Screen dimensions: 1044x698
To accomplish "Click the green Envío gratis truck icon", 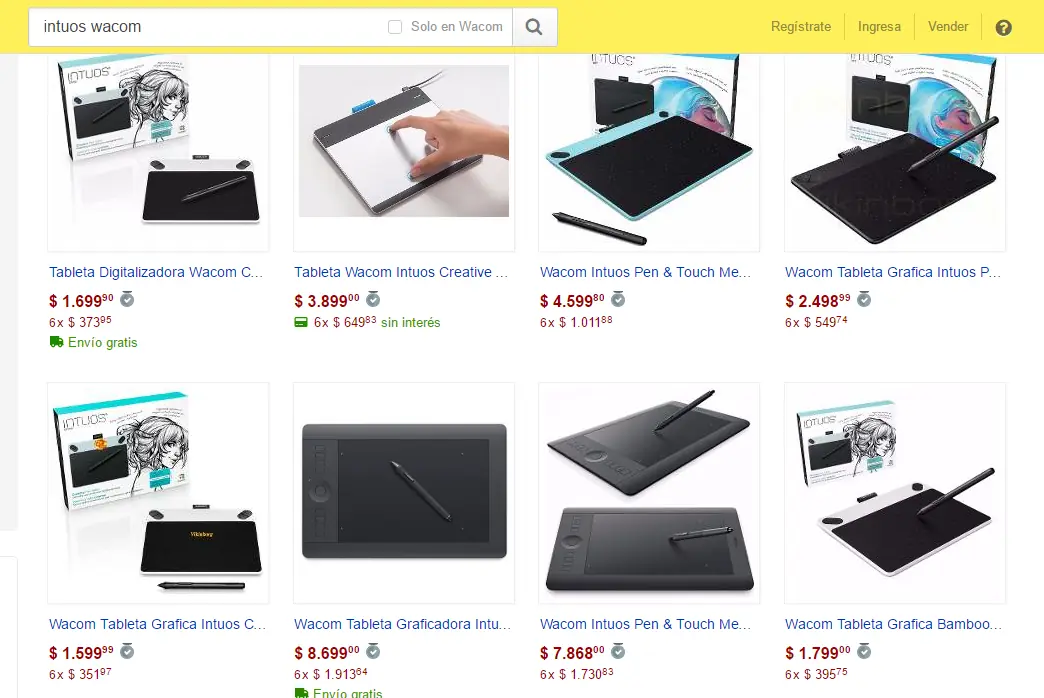I will click(x=57, y=342).
